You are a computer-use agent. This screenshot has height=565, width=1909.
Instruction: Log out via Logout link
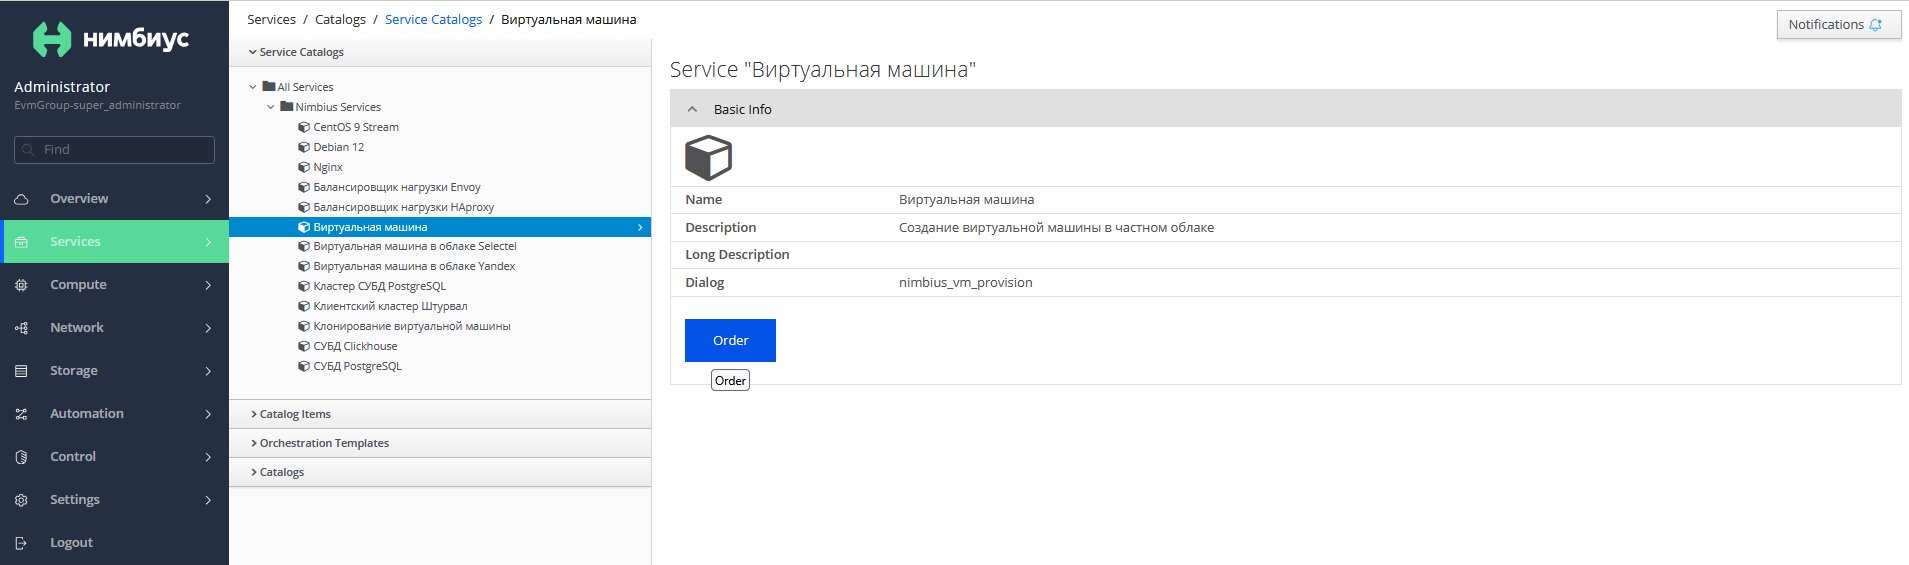[x=71, y=543]
